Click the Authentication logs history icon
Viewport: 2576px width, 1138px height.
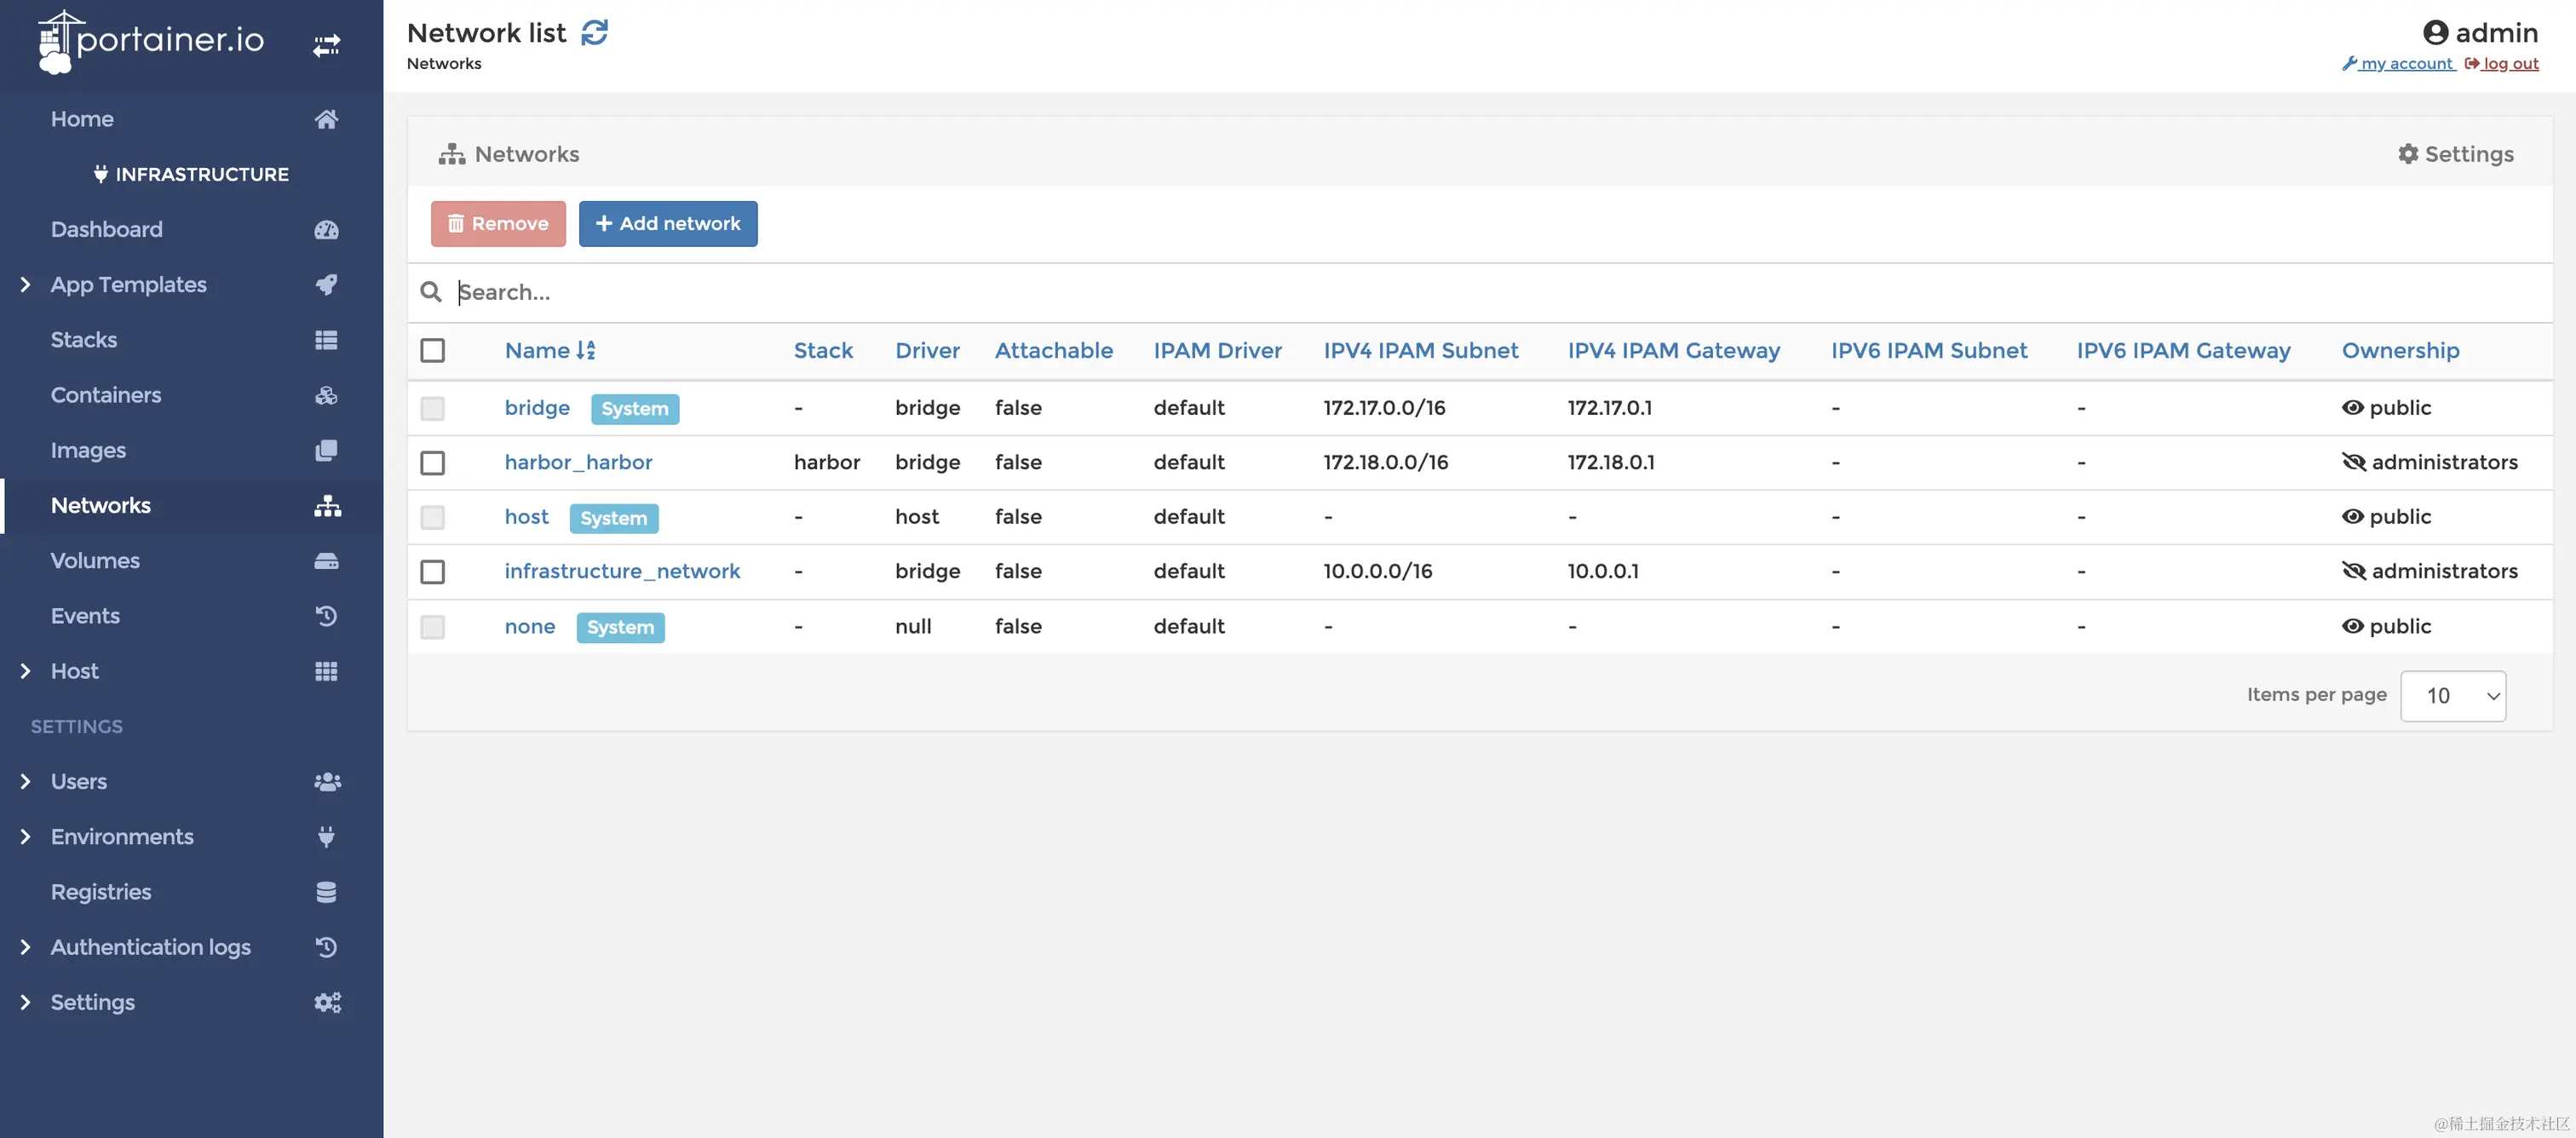point(326,947)
